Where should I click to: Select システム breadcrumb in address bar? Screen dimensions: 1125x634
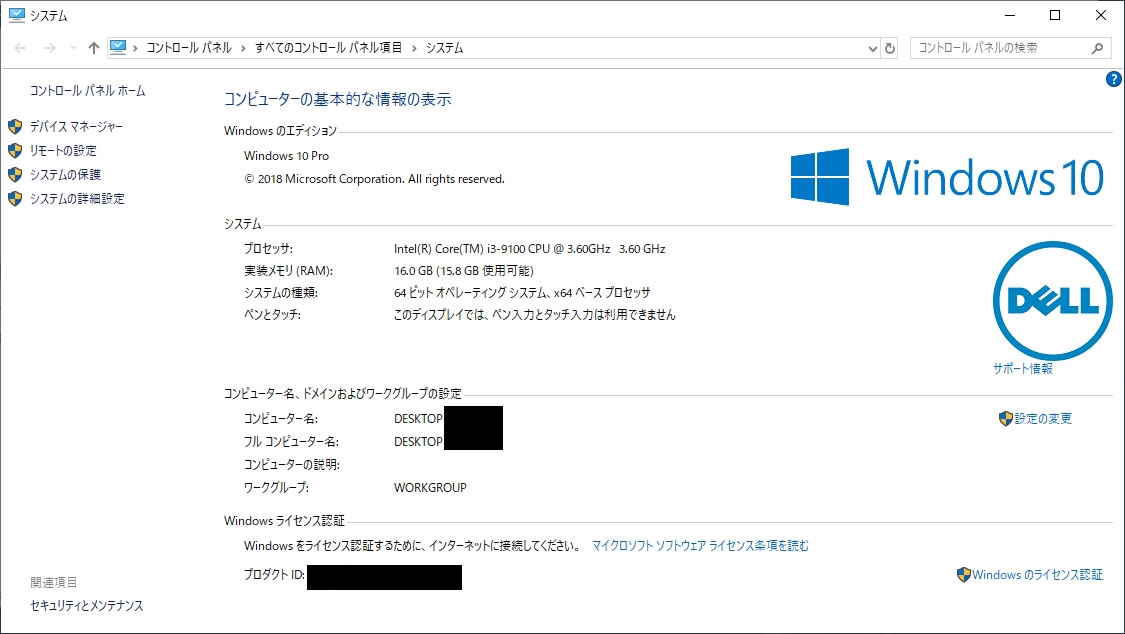tap(444, 48)
